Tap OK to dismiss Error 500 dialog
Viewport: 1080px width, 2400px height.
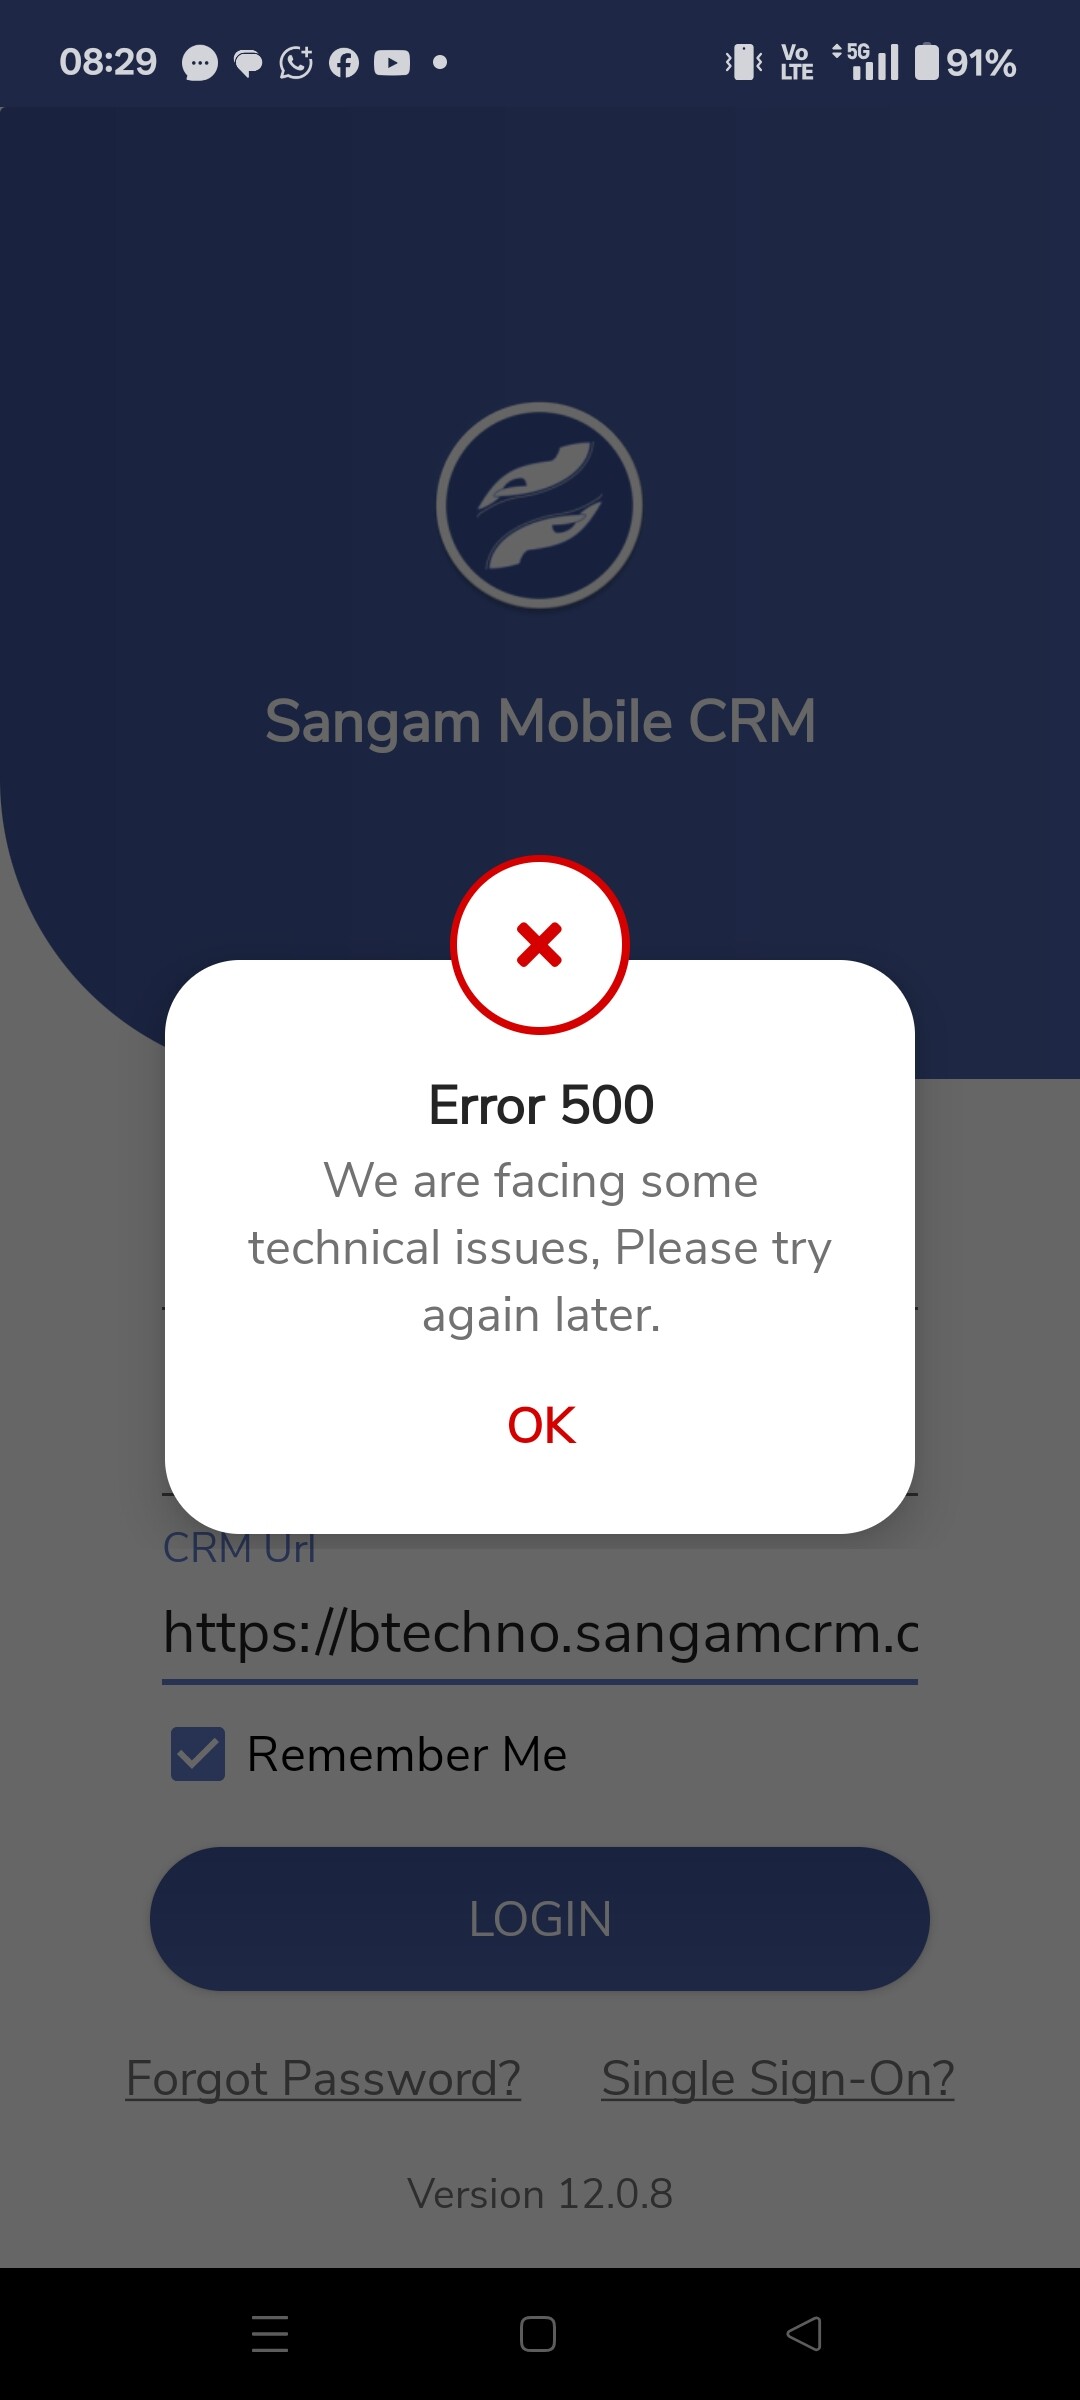pos(541,1424)
